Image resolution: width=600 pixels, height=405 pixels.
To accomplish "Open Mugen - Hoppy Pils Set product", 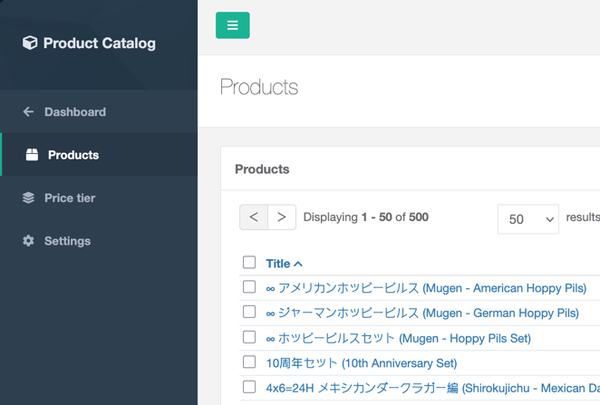I will (x=398, y=338).
